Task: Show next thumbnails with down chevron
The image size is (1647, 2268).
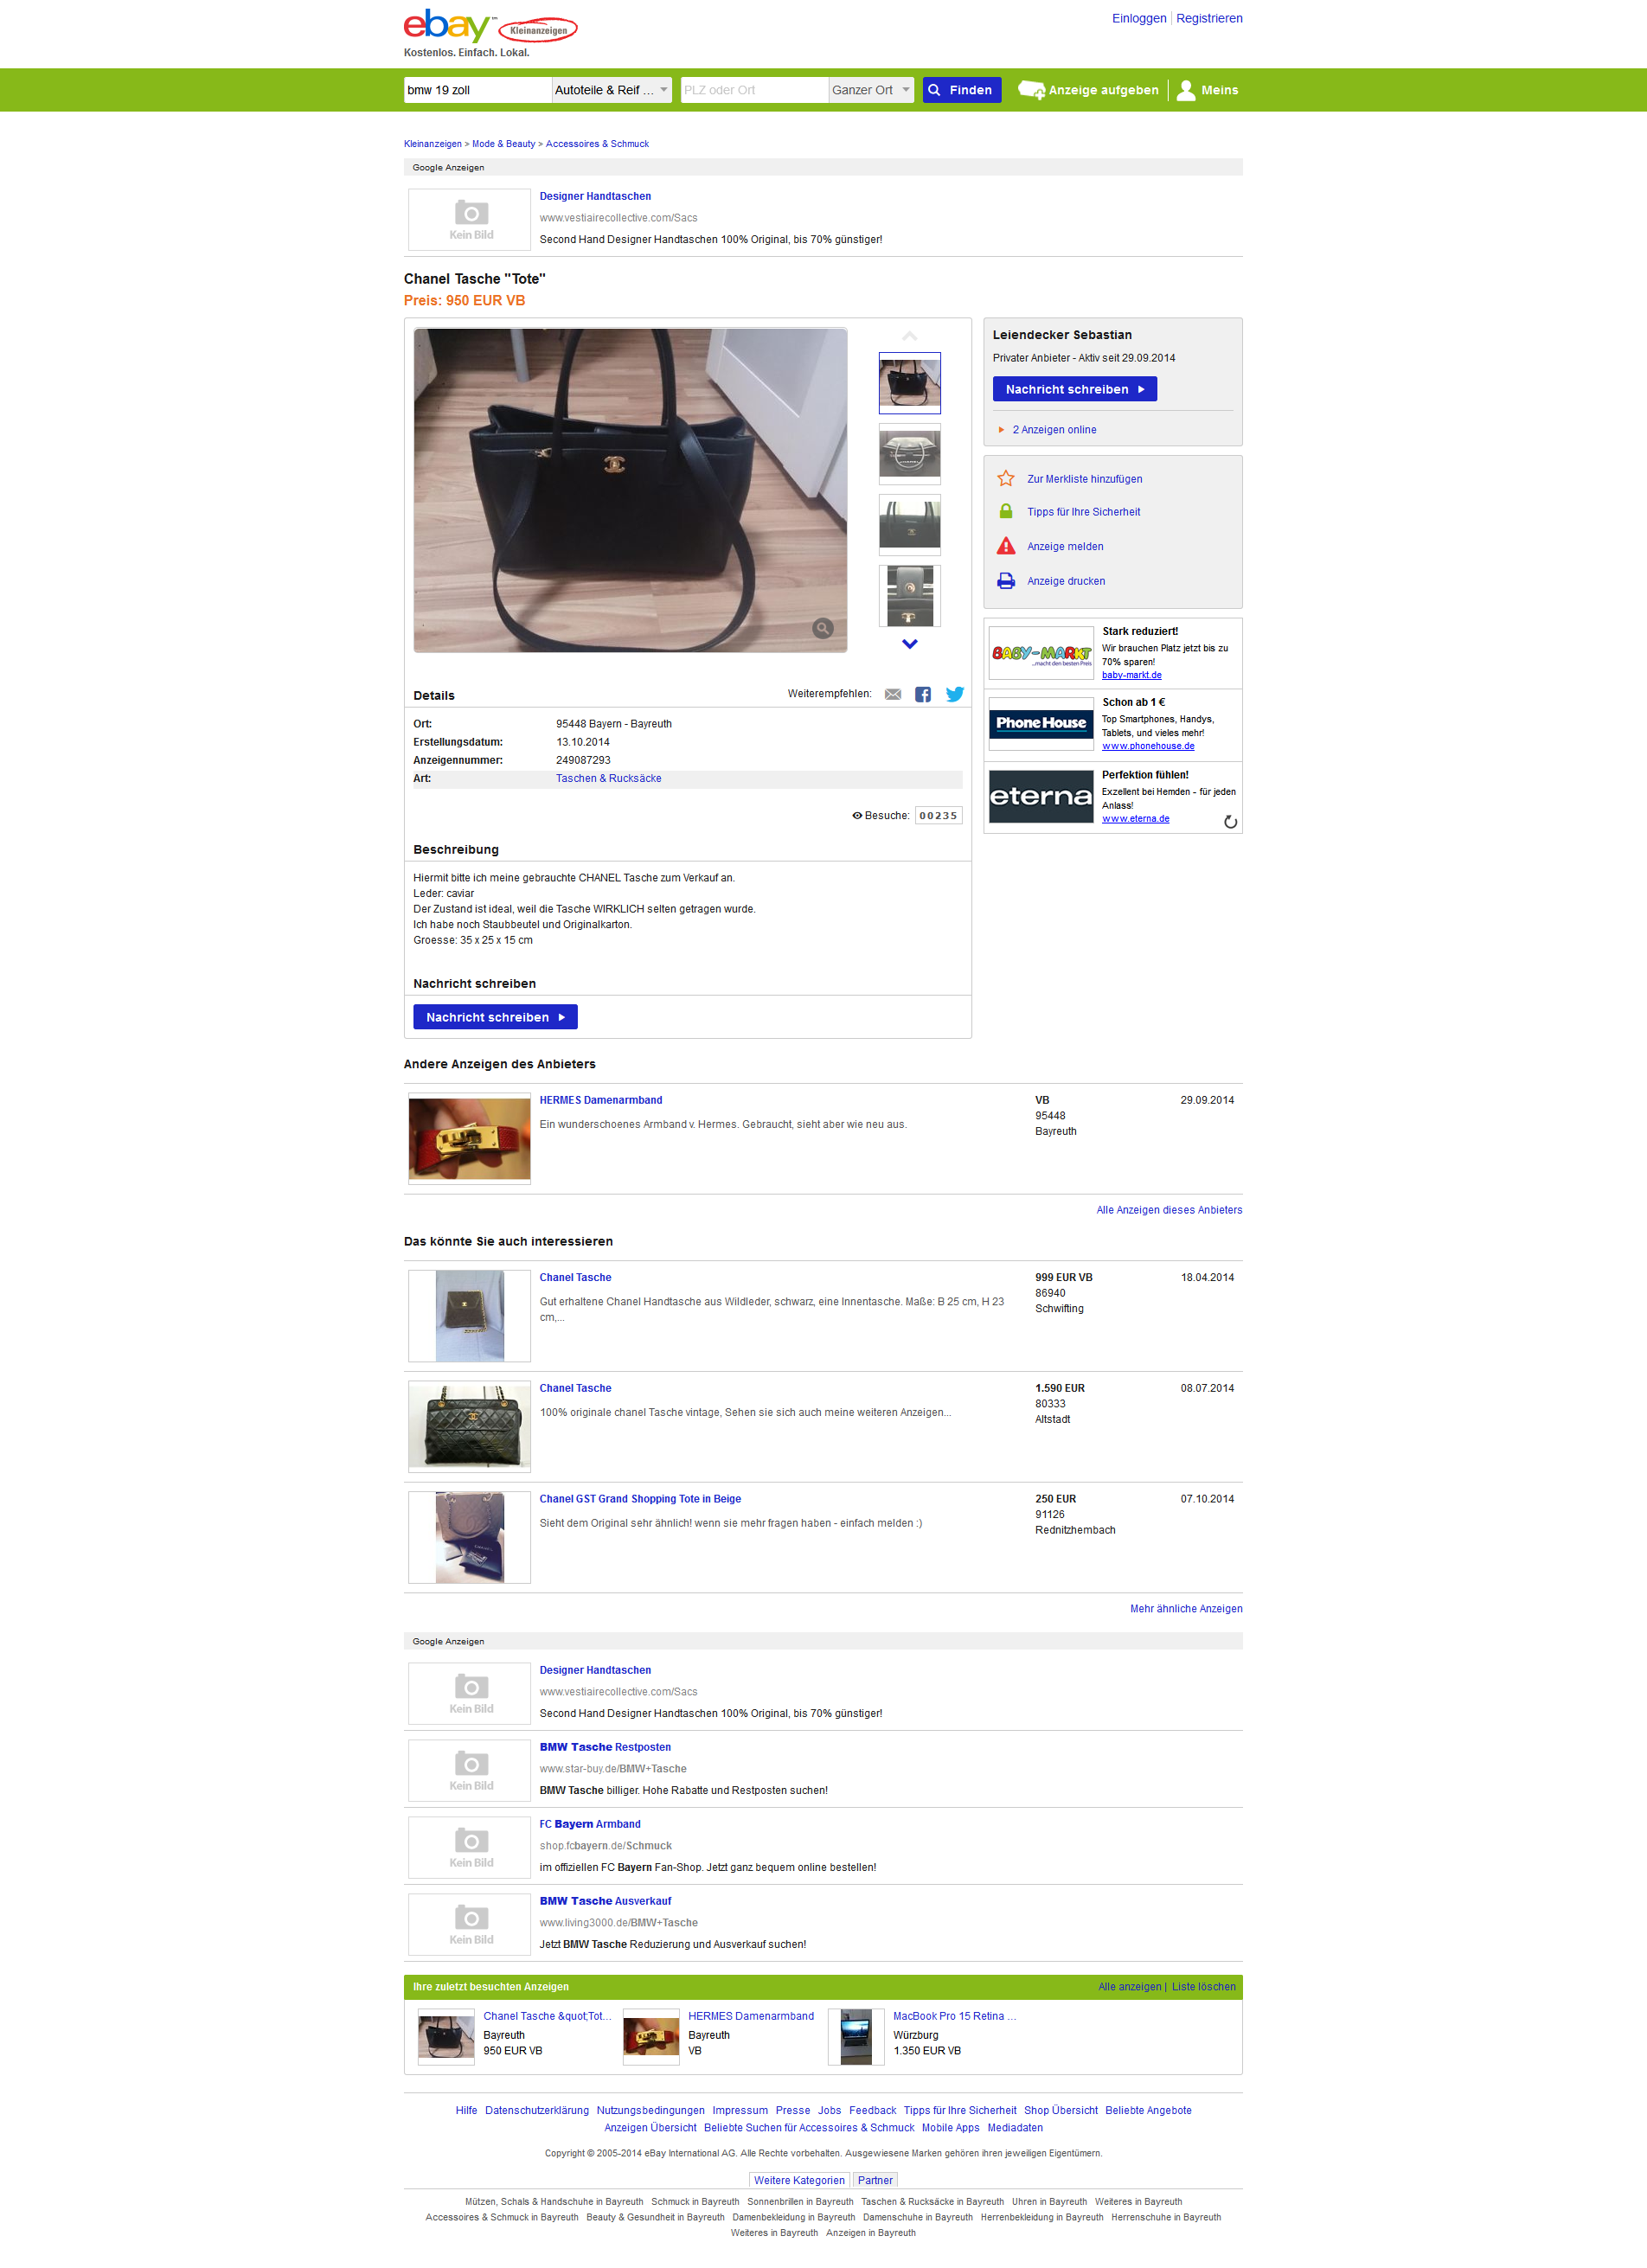Action: tap(910, 644)
